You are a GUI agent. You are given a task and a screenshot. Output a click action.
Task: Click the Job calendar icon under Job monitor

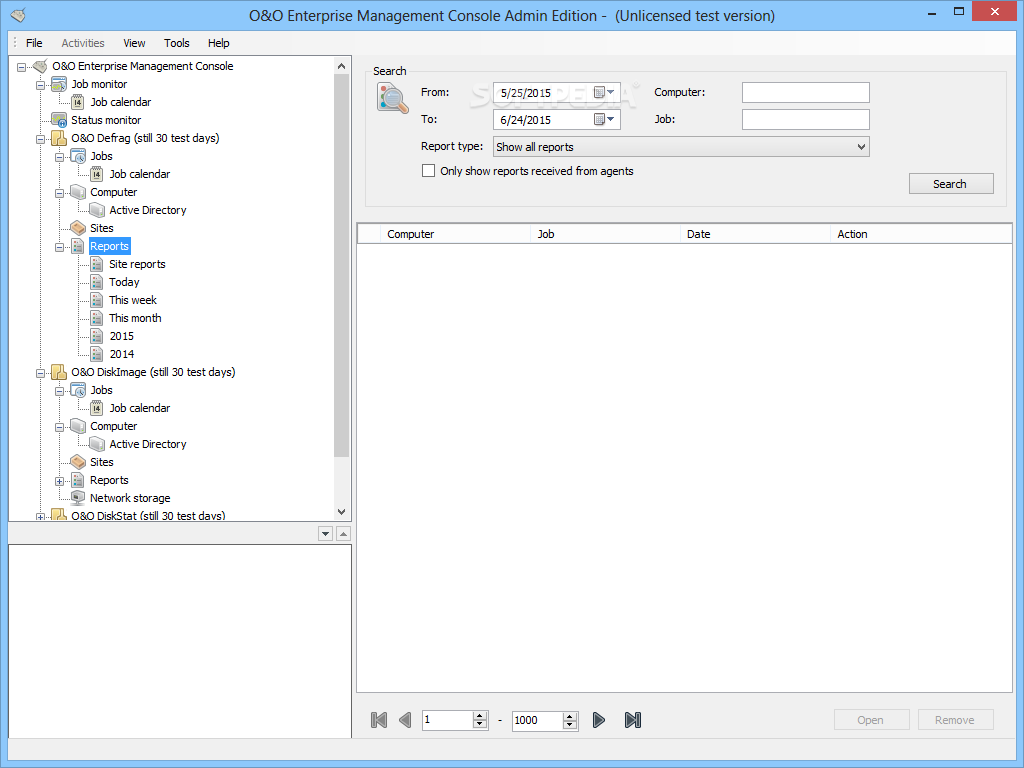78,102
